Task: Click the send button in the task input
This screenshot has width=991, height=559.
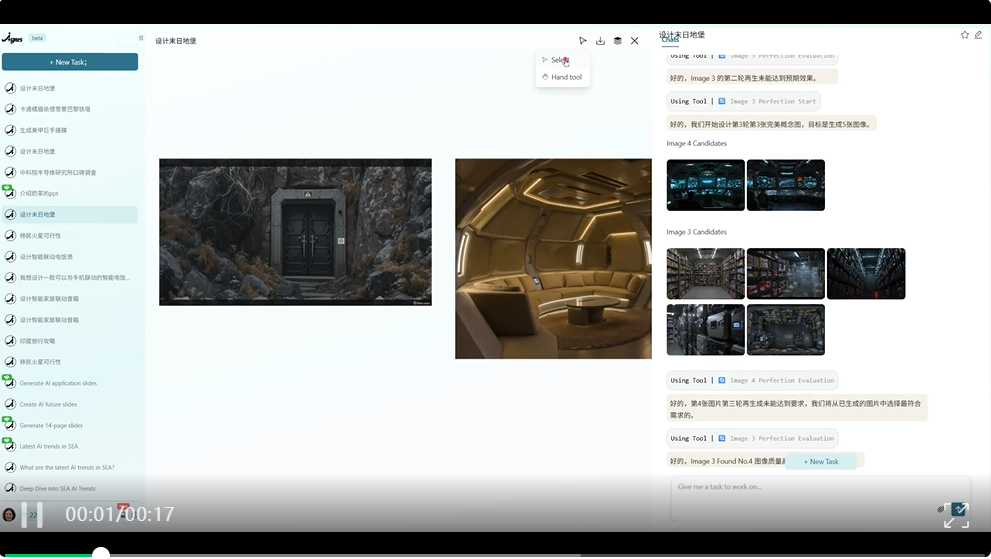Action: 959,508
